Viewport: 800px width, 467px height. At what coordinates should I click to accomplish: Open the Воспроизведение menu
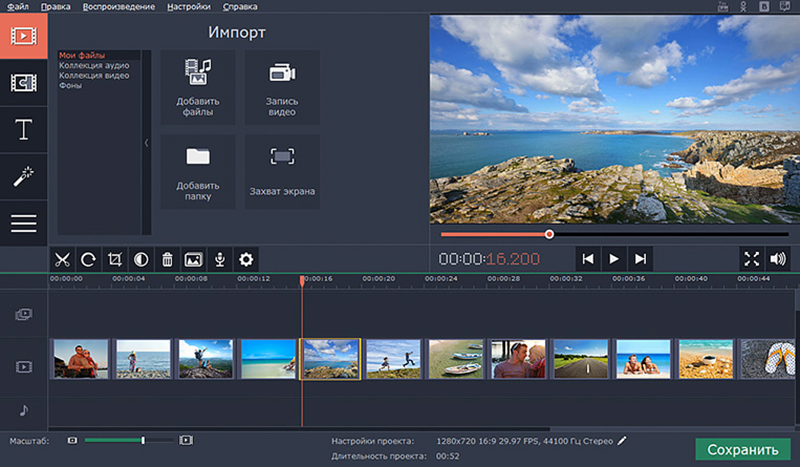tap(118, 7)
